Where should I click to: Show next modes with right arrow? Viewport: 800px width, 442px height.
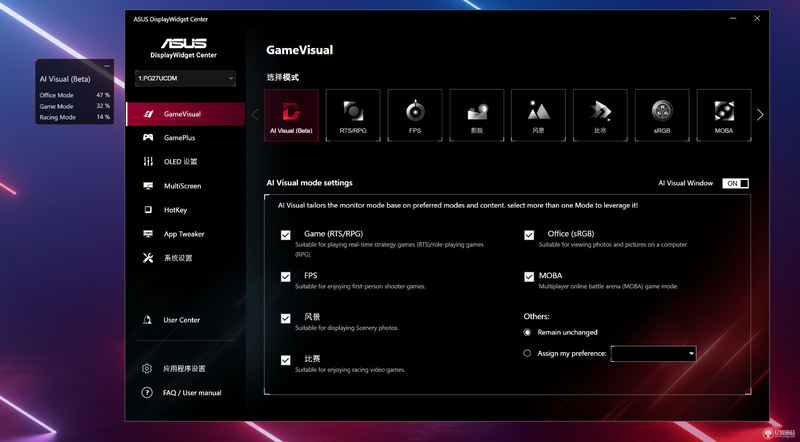point(760,115)
